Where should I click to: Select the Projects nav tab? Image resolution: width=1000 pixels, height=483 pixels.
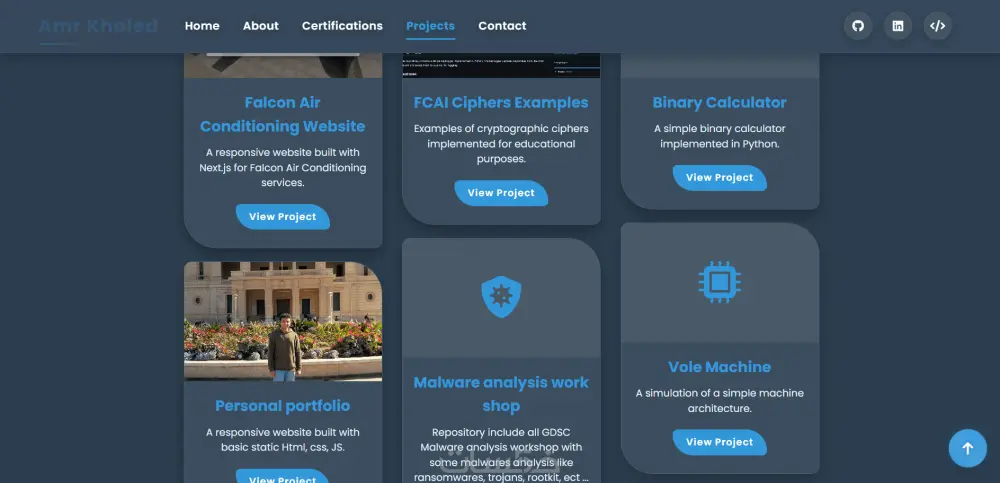point(430,26)
